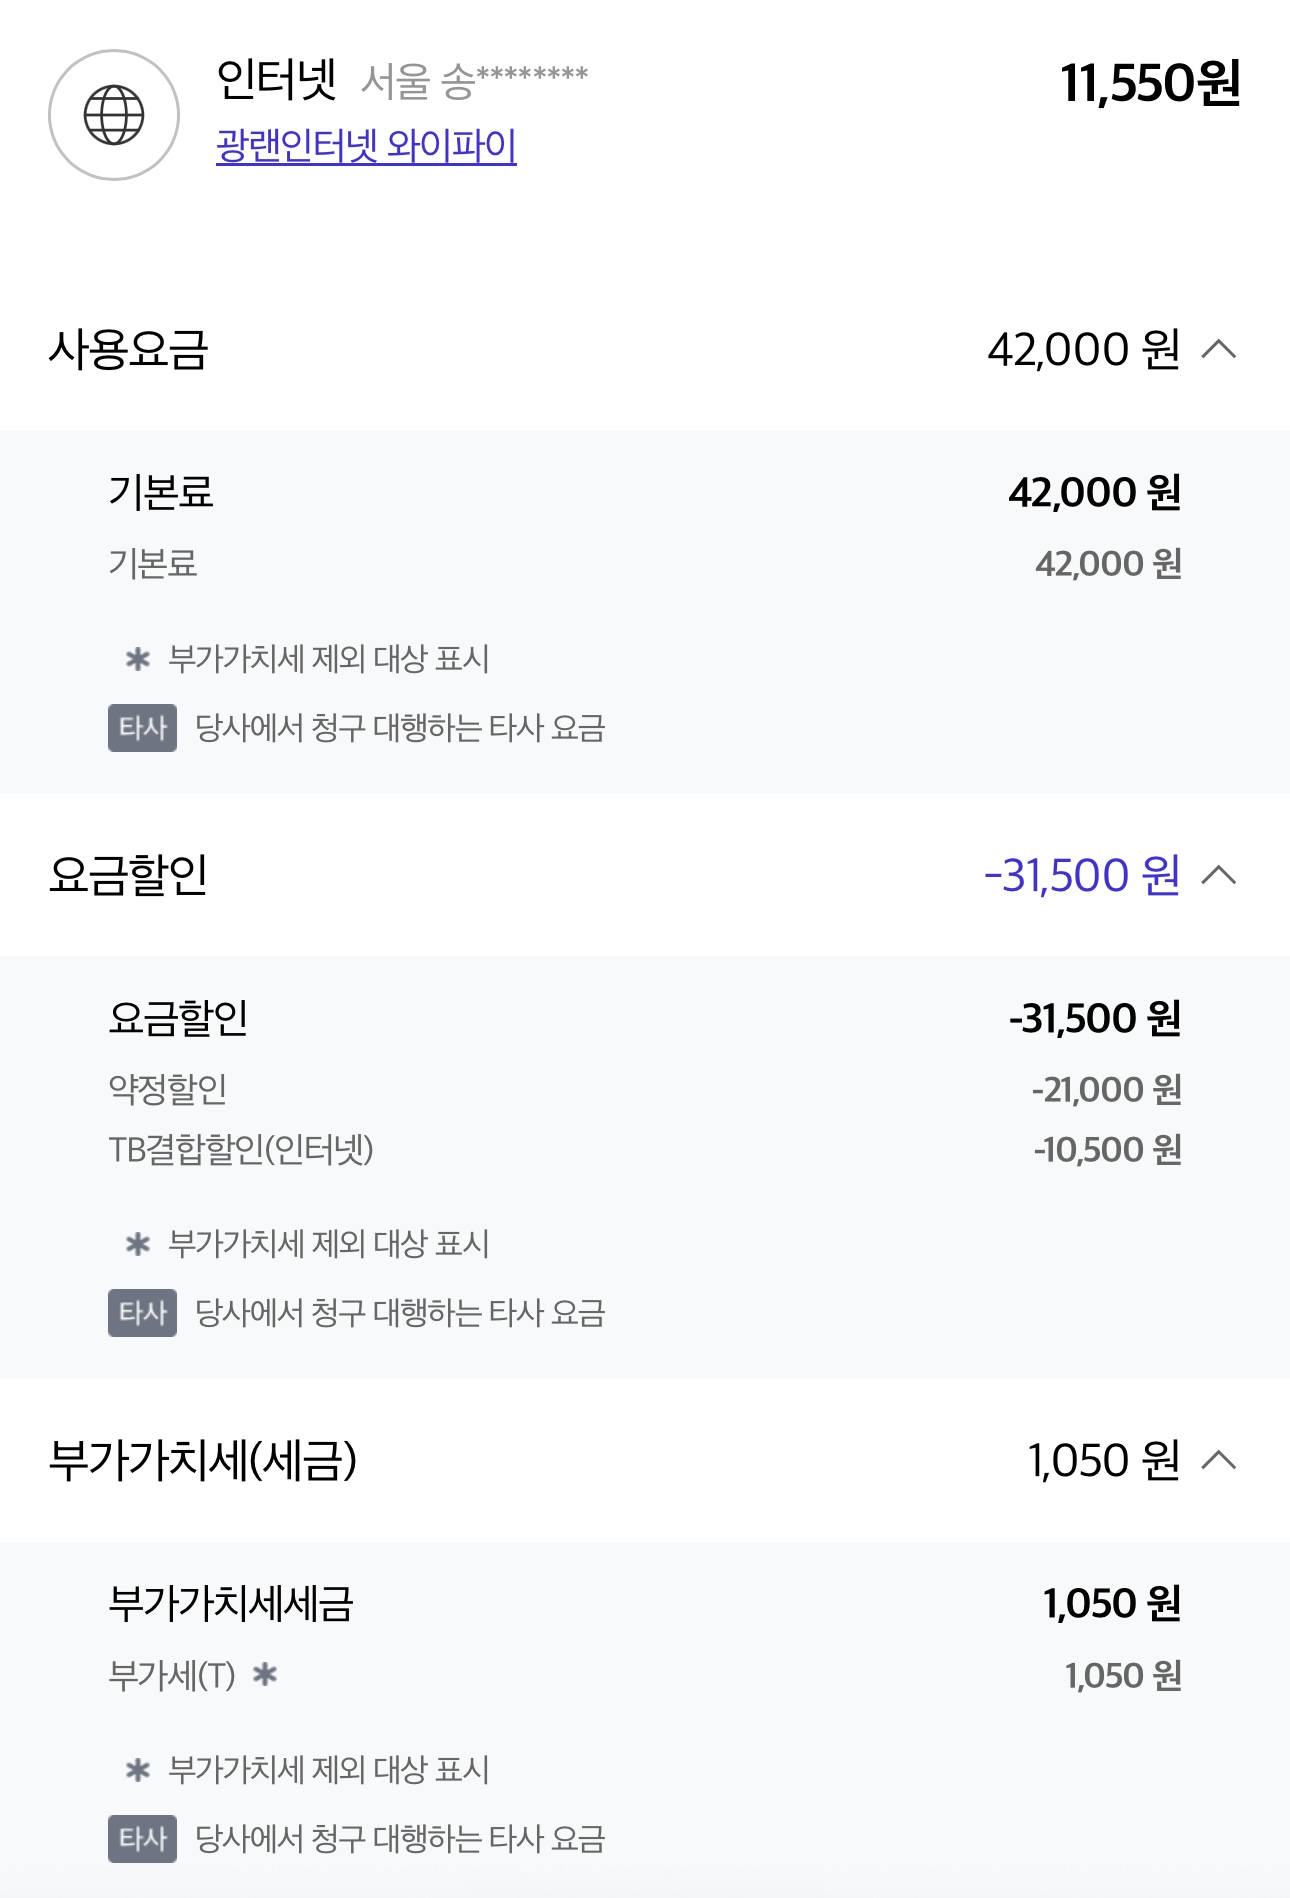Click the 11,550원 total bill amount
1290x1898 pixels.
1150,83
